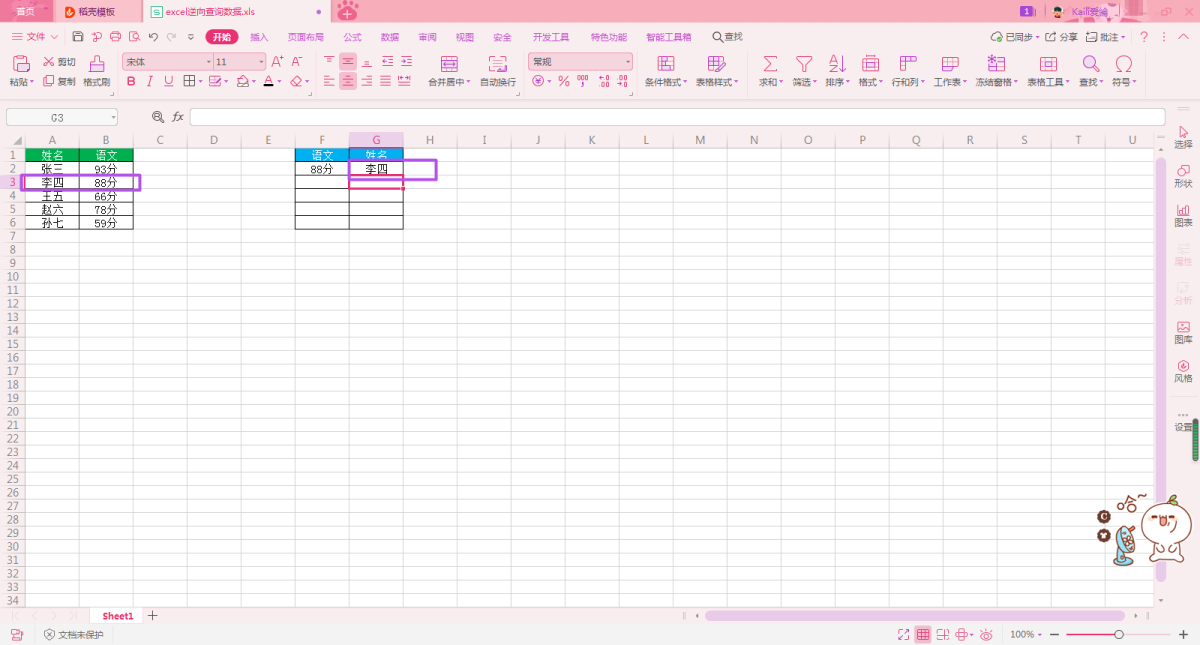Click the Share (分享) button
The width and height of the screenshot is (1200, 645).
pos(1063,37)
